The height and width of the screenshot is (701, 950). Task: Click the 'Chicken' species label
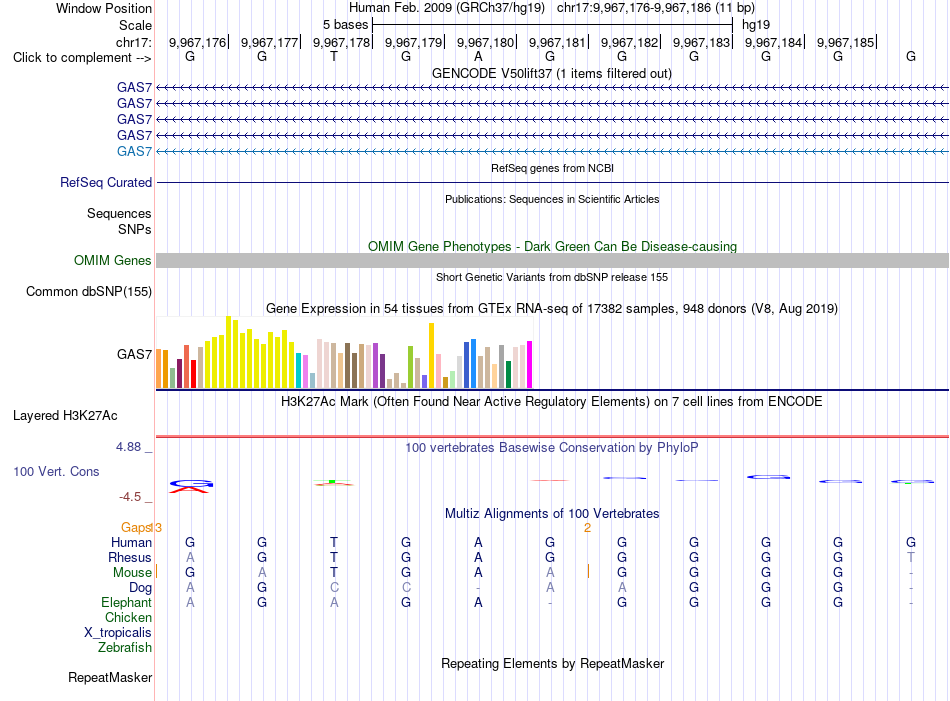[x=128, y=617]
